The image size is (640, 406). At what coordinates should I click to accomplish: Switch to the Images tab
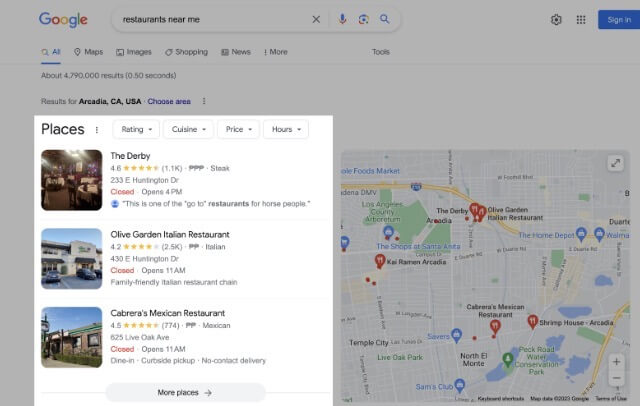134,52
